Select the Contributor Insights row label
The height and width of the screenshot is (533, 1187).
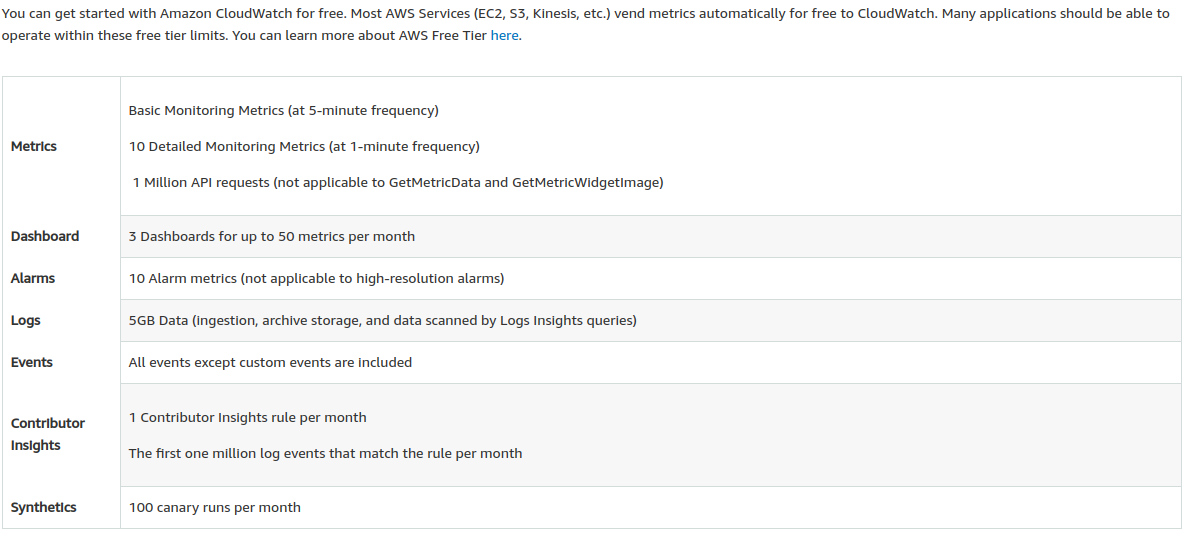(x=48, y=434)
